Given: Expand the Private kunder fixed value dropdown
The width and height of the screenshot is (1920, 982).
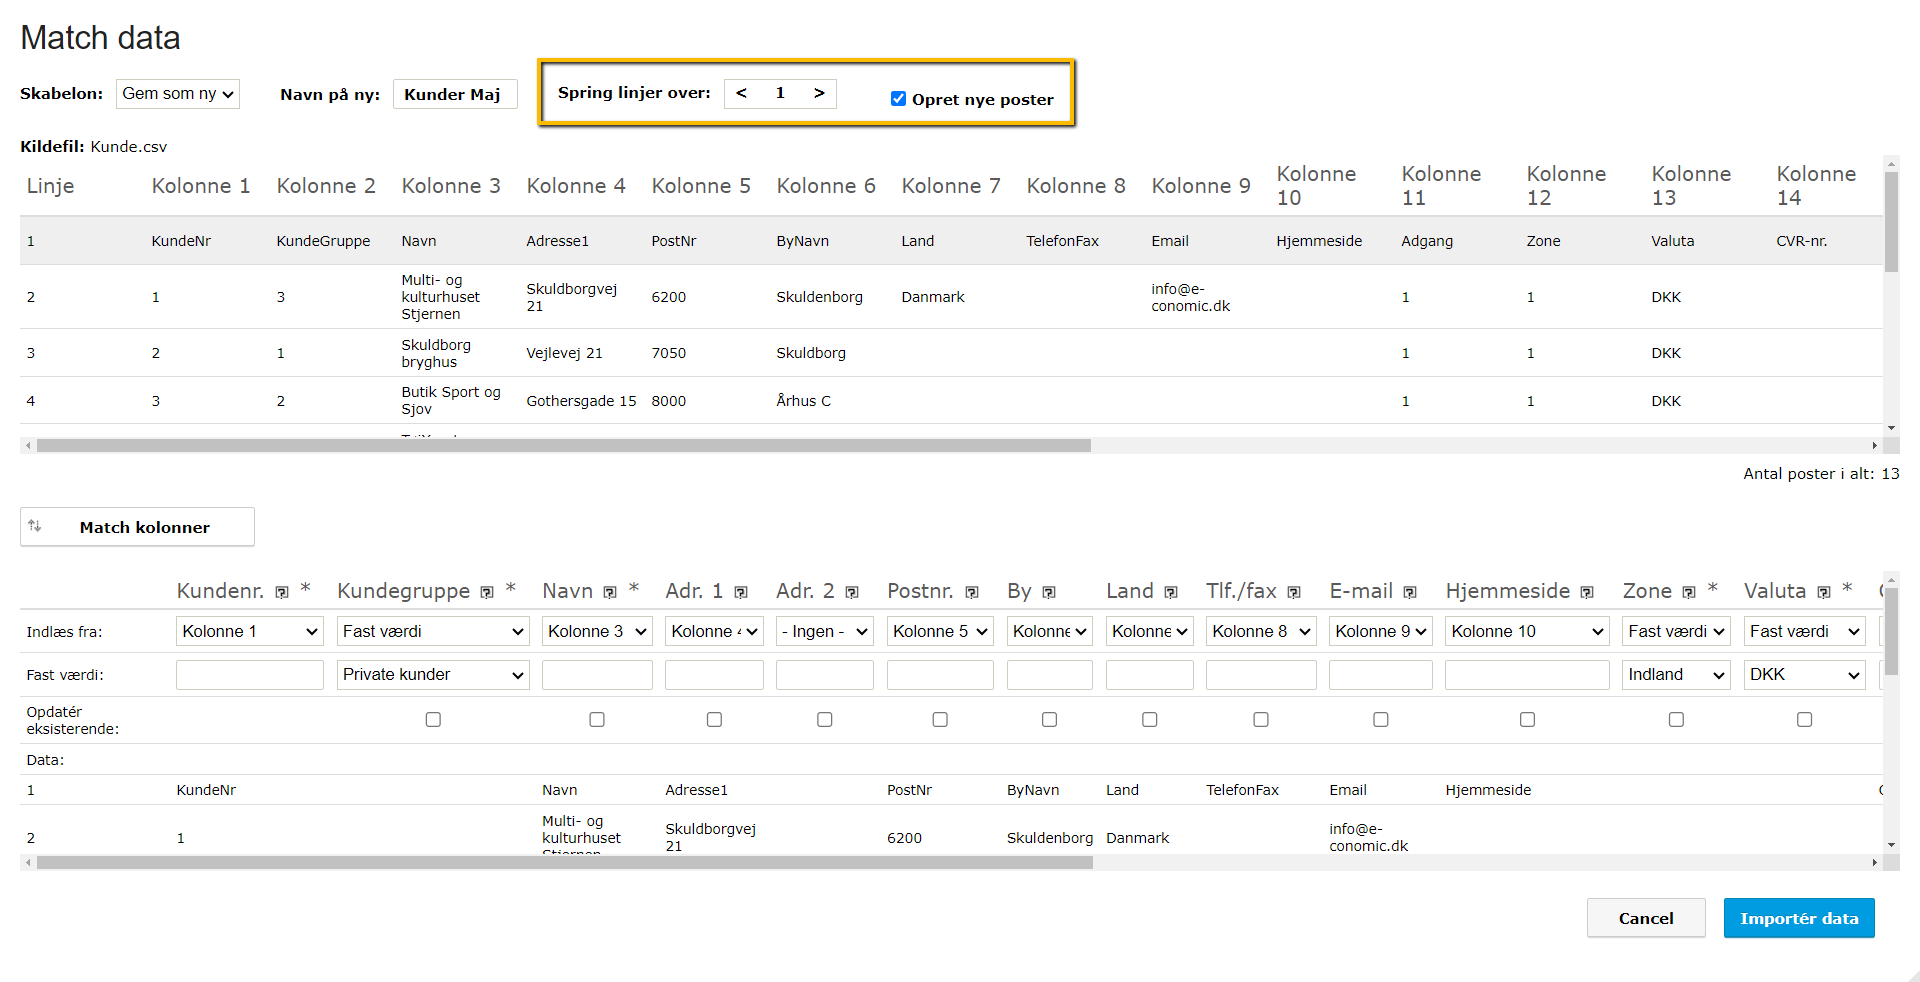Looking at the screenshot, I should click(x=433, y=675).
